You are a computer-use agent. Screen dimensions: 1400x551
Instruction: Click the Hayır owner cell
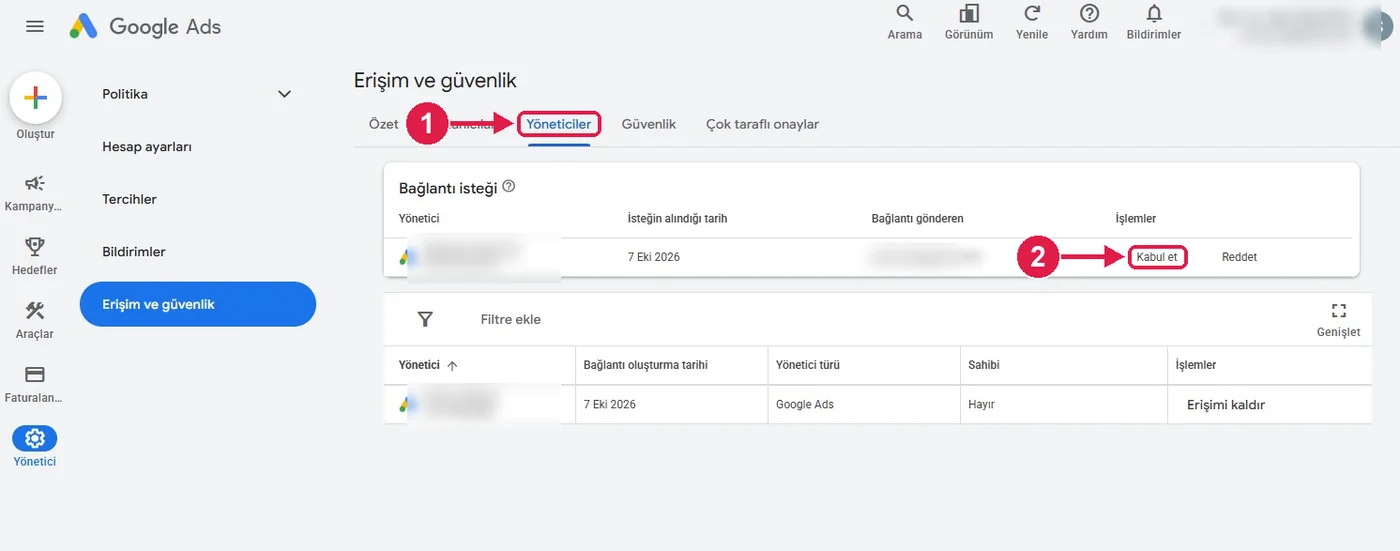coord(981,405)
